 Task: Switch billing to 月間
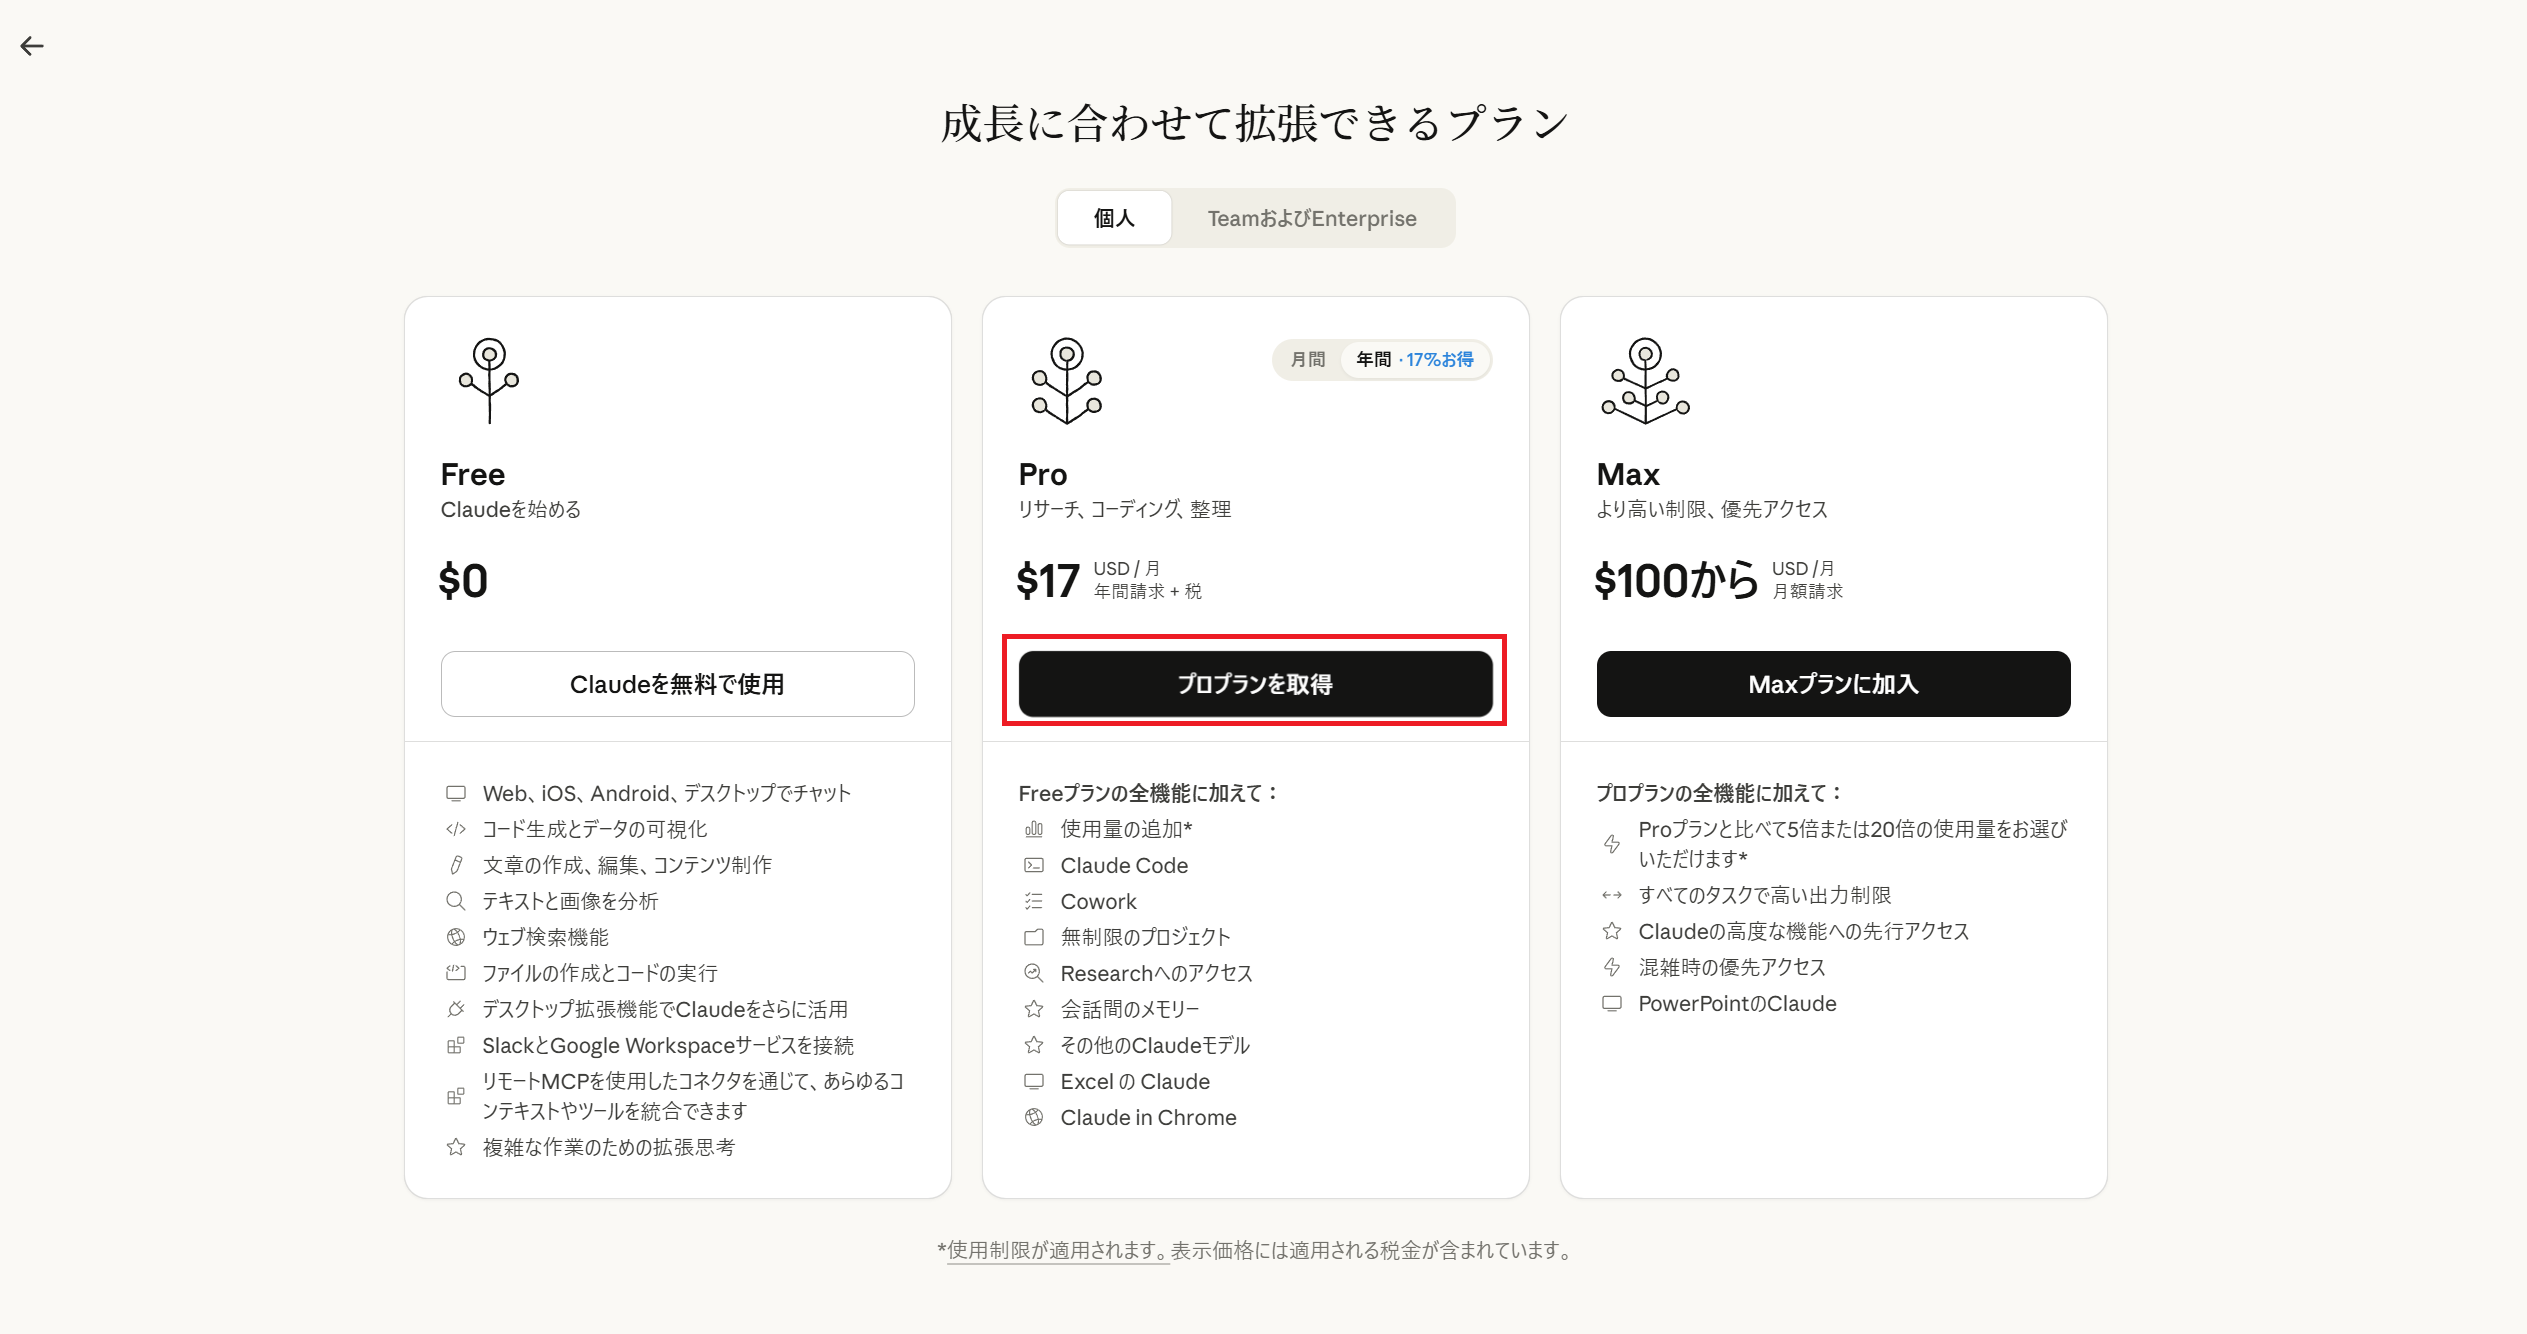click(1308, 360)
